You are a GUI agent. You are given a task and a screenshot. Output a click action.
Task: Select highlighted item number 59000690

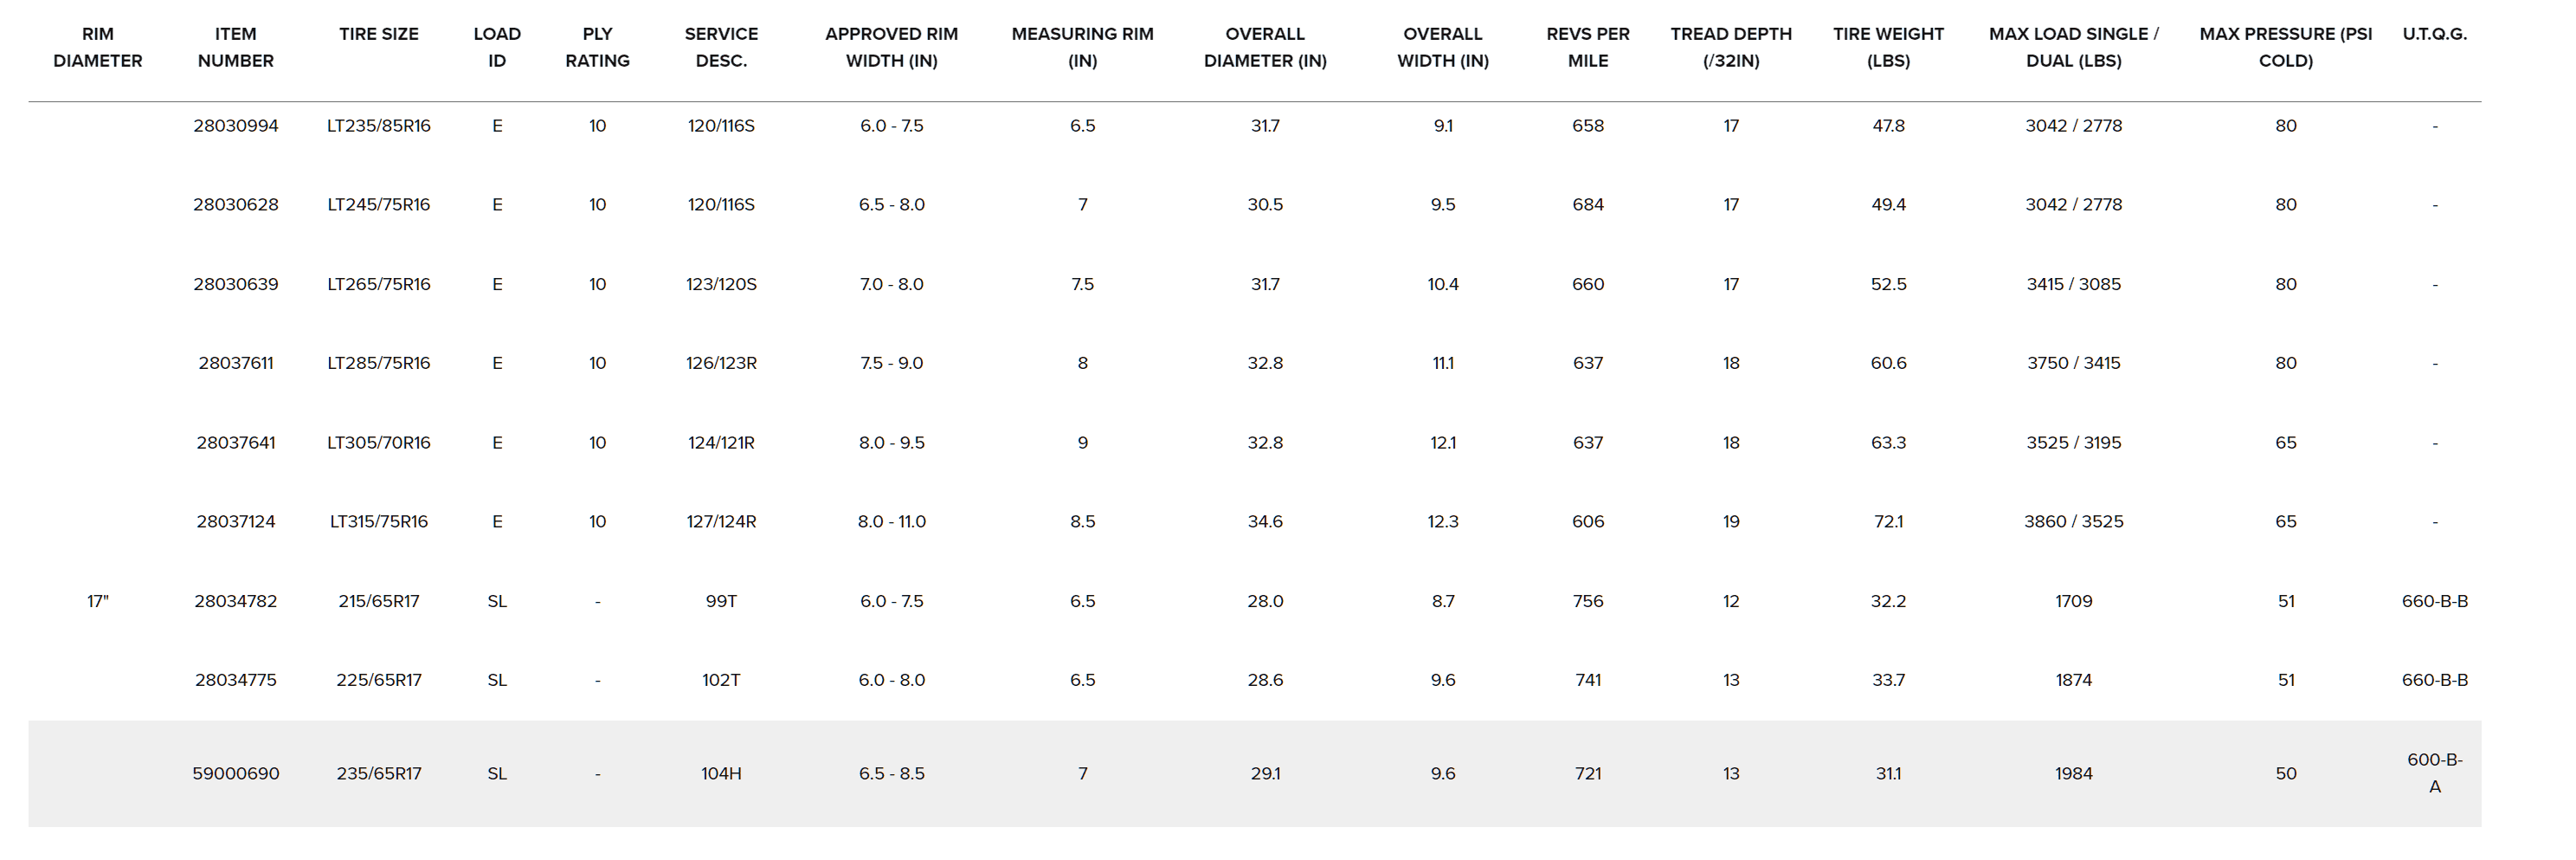click(235, 774)
